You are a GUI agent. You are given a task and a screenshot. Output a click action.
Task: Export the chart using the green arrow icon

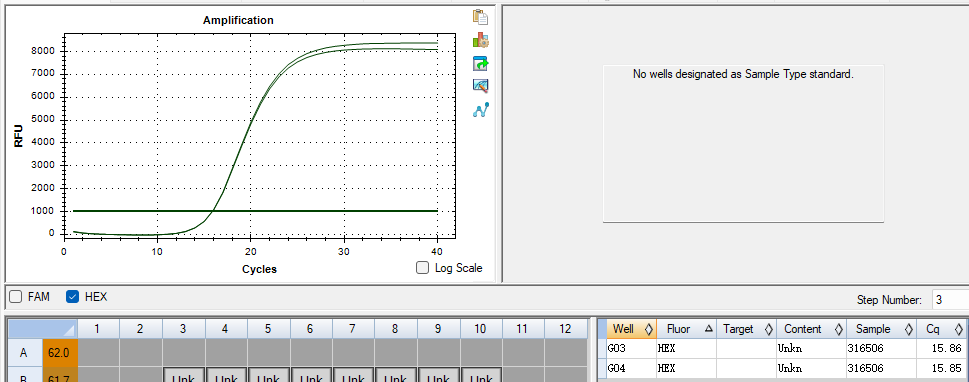point(481,63)
